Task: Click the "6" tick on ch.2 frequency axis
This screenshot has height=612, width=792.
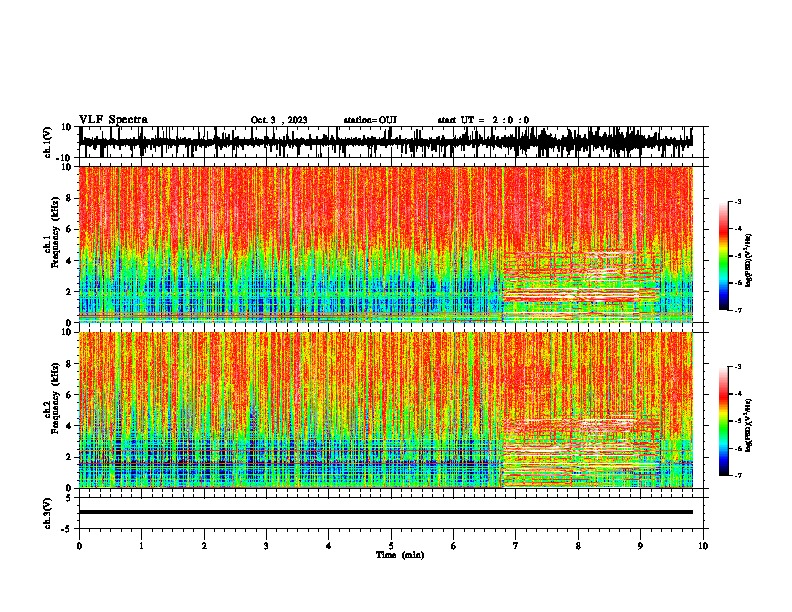Action: pos(70,395)
